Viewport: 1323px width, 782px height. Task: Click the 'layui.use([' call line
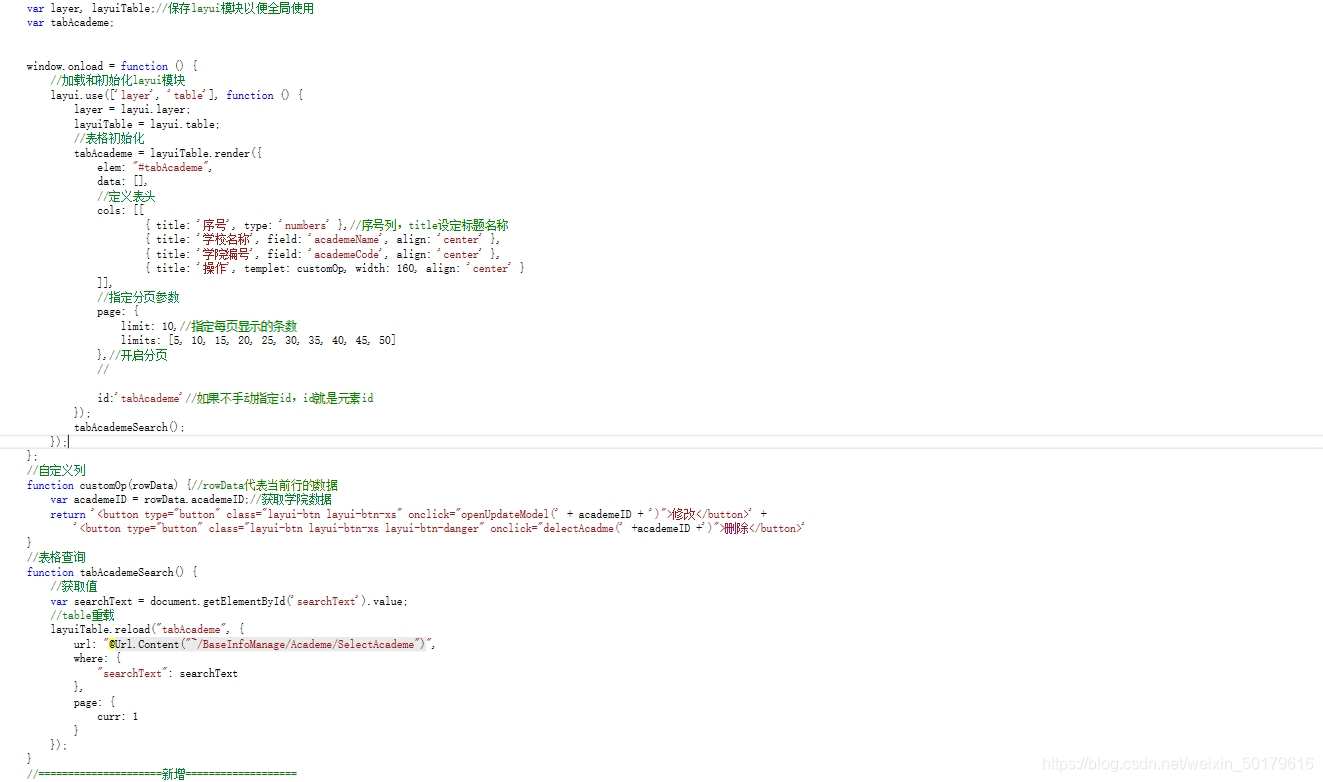click(x=177, y=95)
